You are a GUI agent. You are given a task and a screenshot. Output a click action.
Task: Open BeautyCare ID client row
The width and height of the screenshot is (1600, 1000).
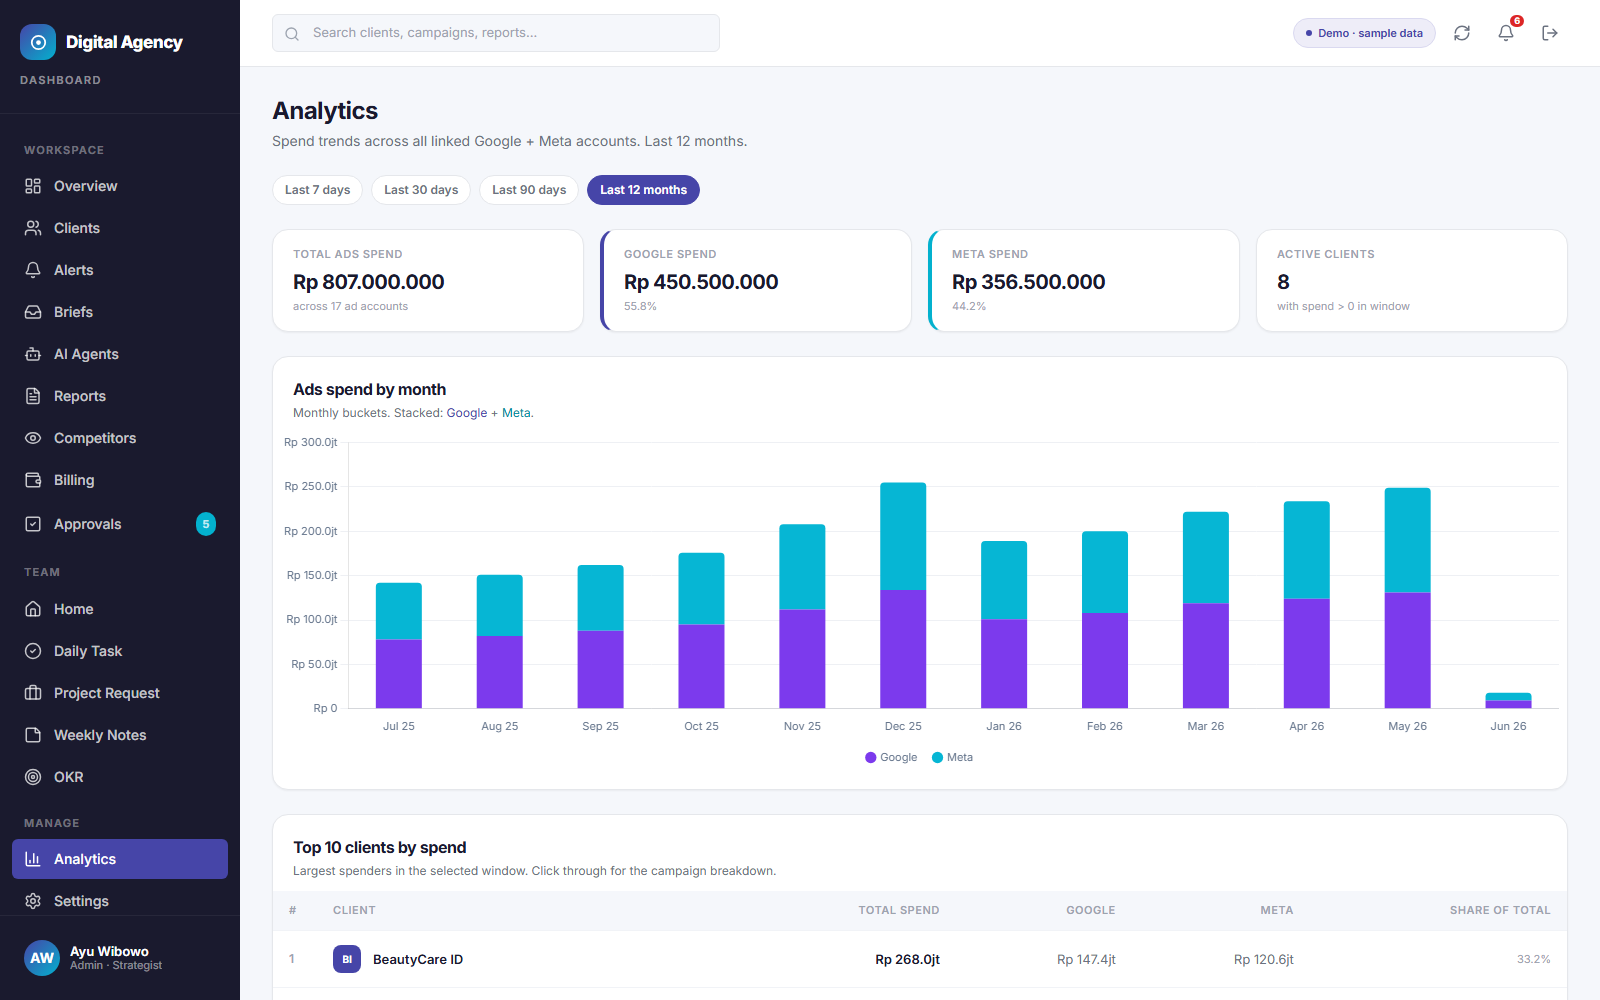tap(919, 959)
